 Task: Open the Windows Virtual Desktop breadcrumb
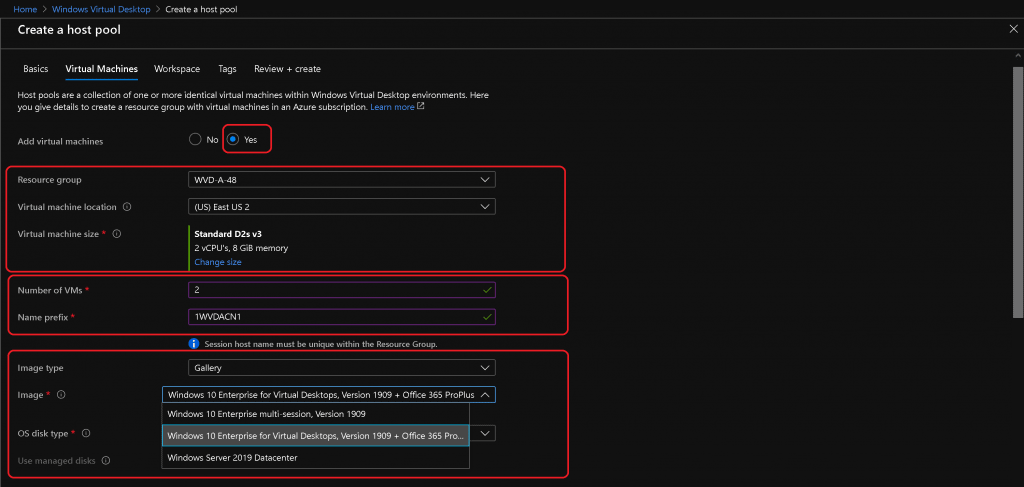pos(101,10)
